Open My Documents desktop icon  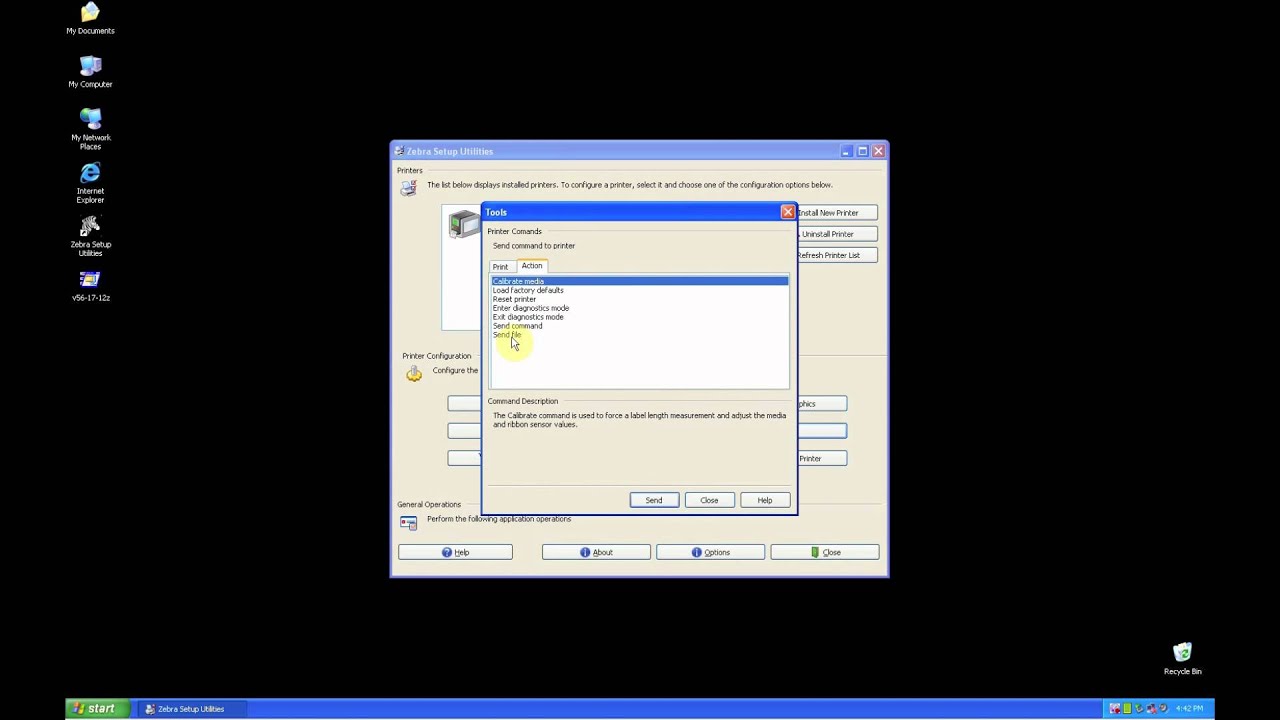click(90, 18)
